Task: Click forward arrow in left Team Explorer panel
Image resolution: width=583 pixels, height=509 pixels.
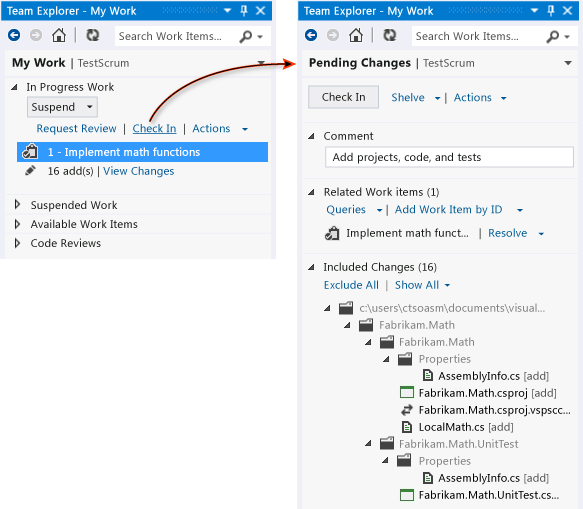Action: [x=36, y=35]
